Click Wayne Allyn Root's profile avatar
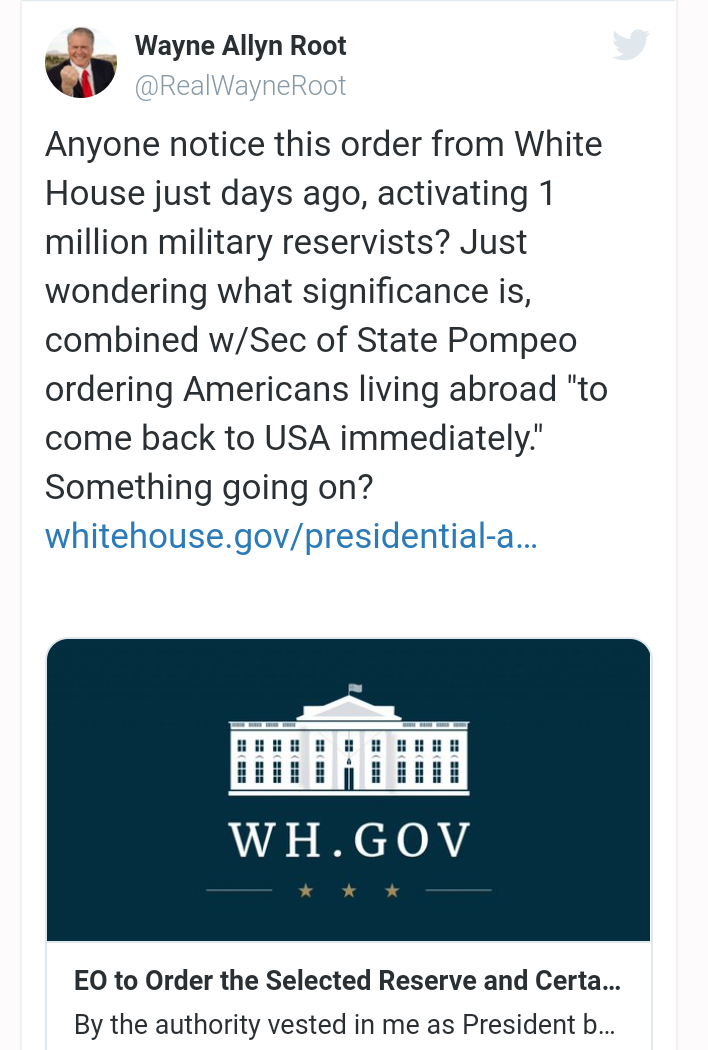This screenshot has height=1050, width=708. [81, 63]
